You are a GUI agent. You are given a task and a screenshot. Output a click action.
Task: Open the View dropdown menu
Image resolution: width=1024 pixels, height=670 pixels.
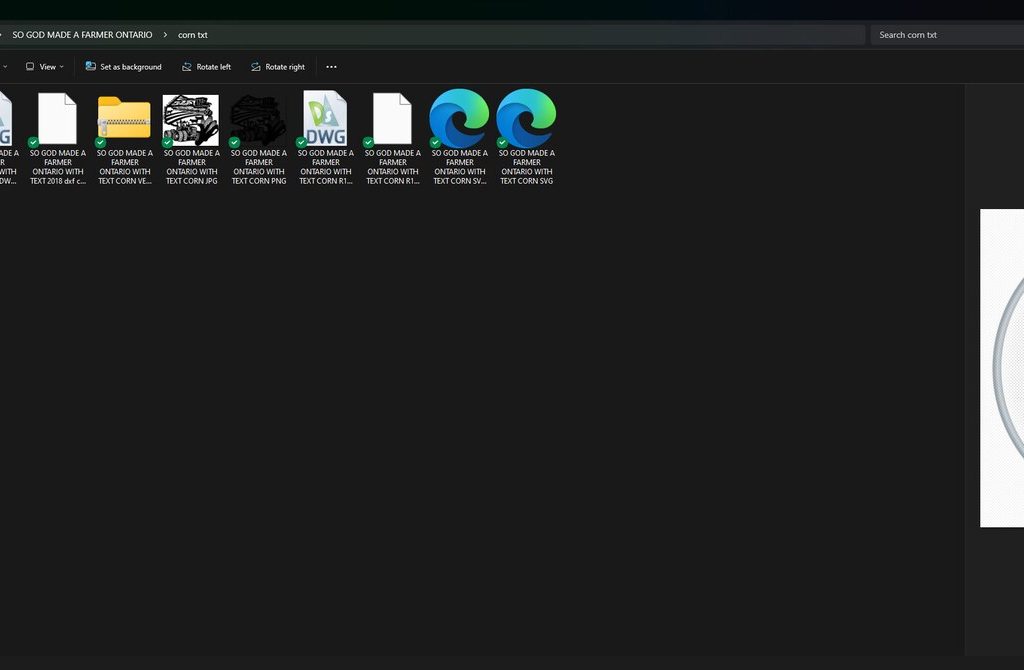pos(45,67)
